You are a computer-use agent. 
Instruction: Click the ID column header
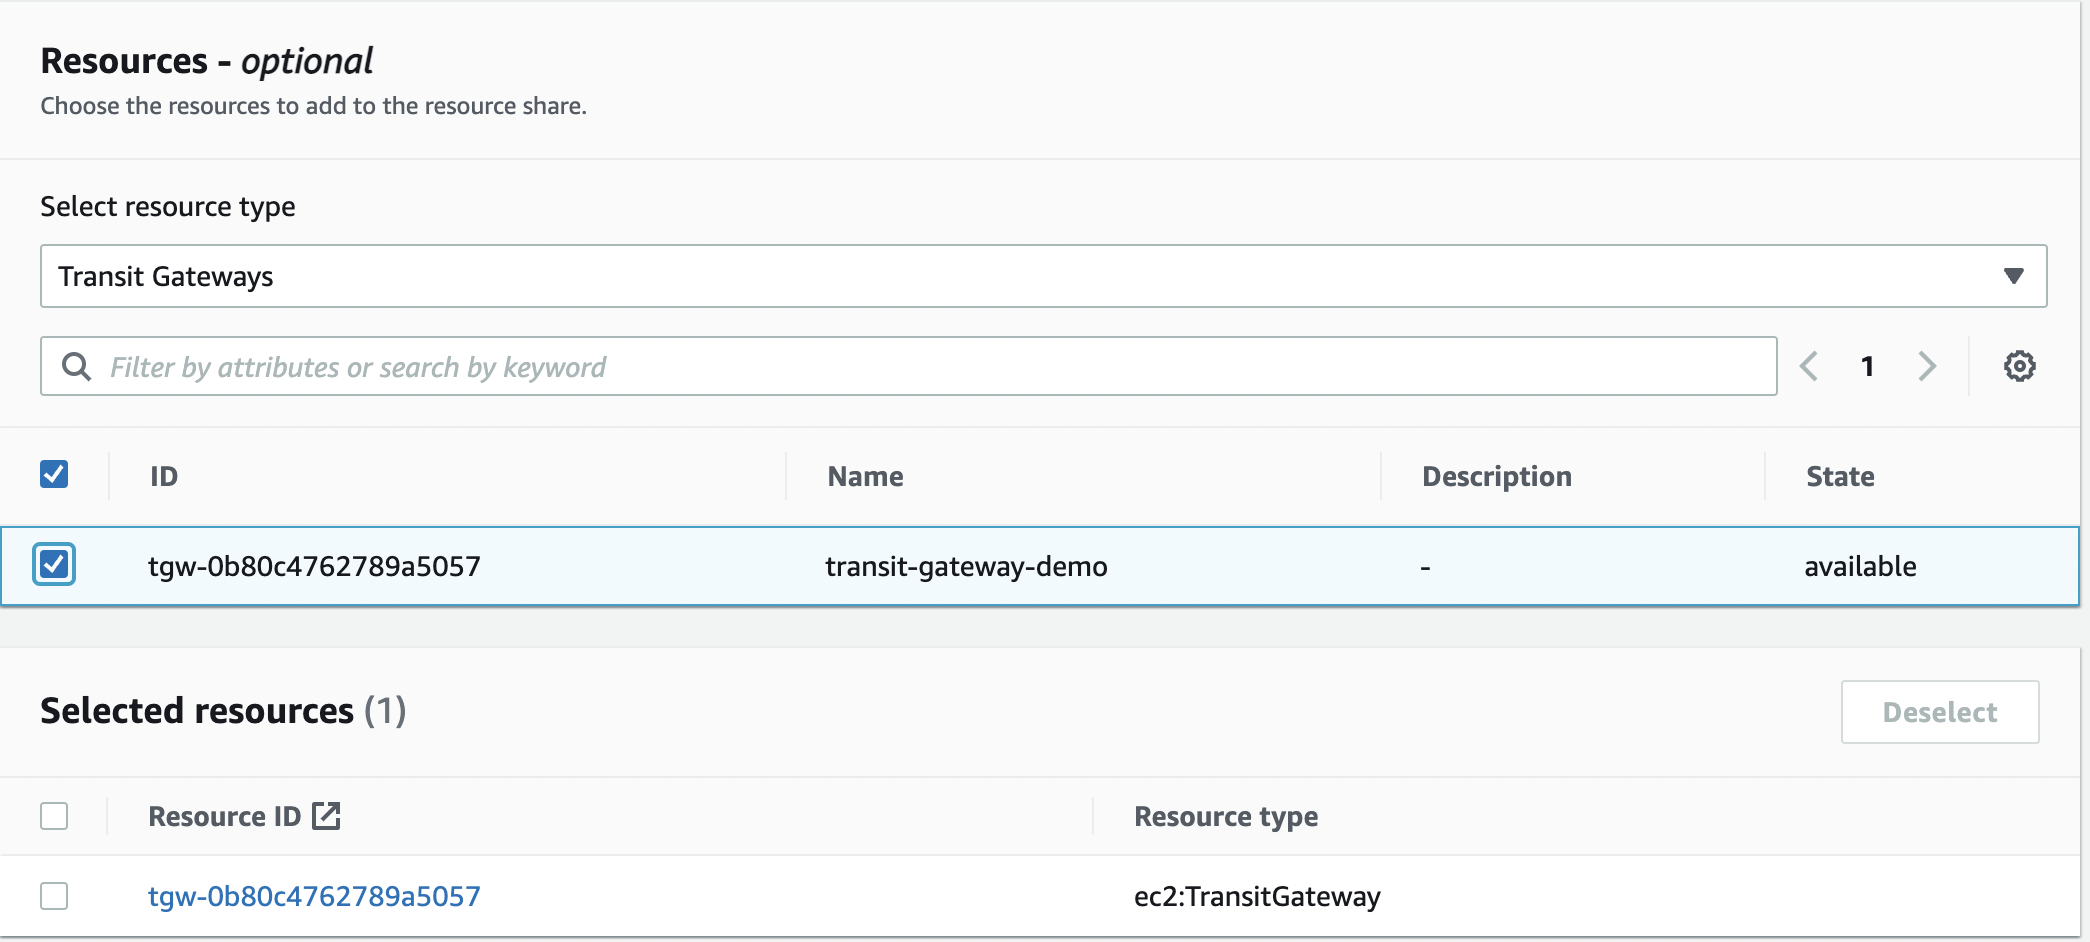pyautogui.click(x=164, y=476)
